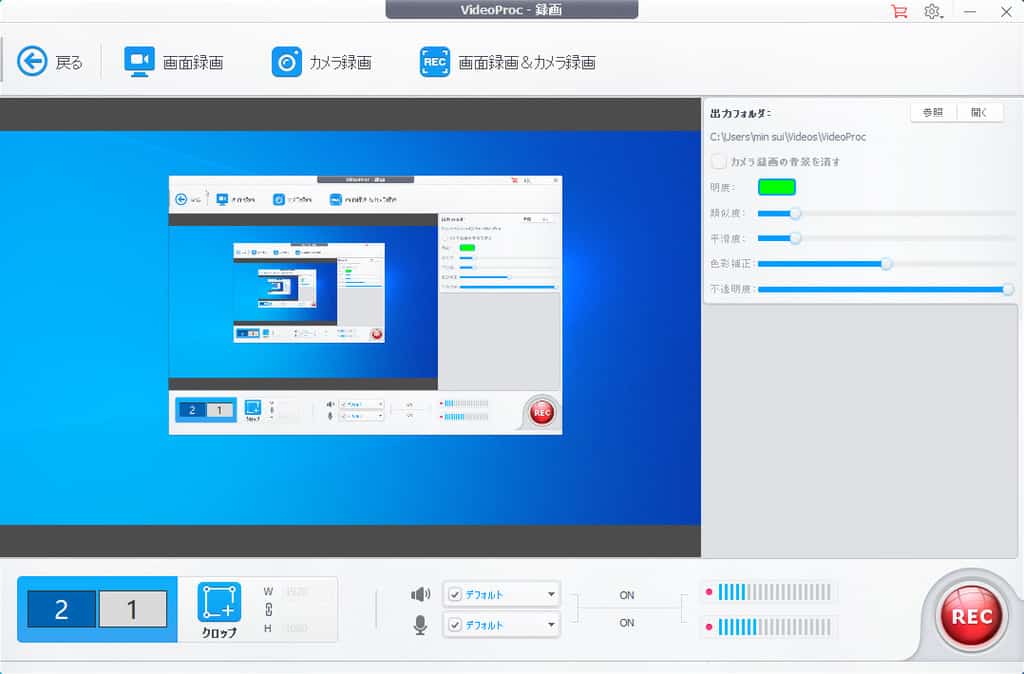Click 開く to open output folder

click(979, 113)
